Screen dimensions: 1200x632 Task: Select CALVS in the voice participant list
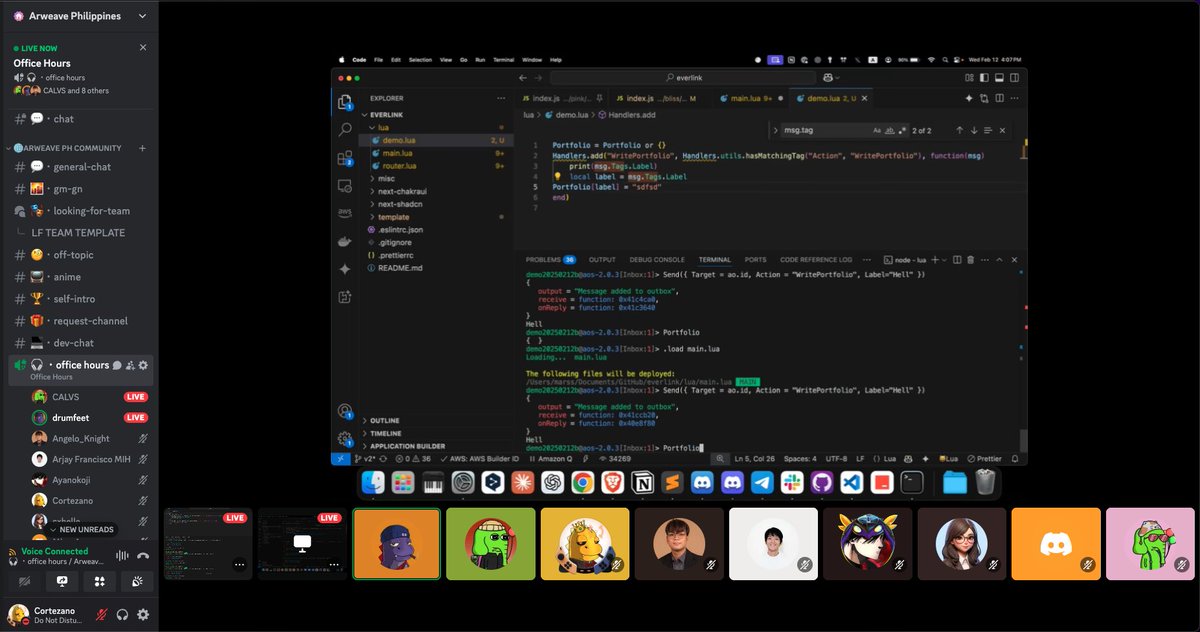(89, 397)
